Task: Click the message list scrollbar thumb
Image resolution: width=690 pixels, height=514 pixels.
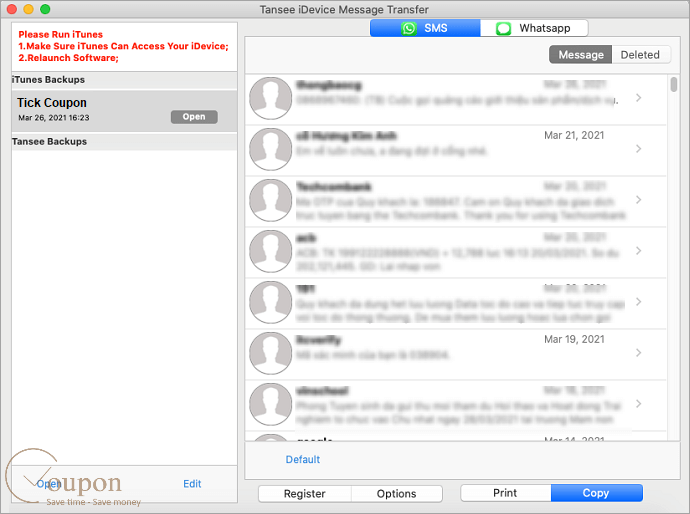Action: click(674, 84)
